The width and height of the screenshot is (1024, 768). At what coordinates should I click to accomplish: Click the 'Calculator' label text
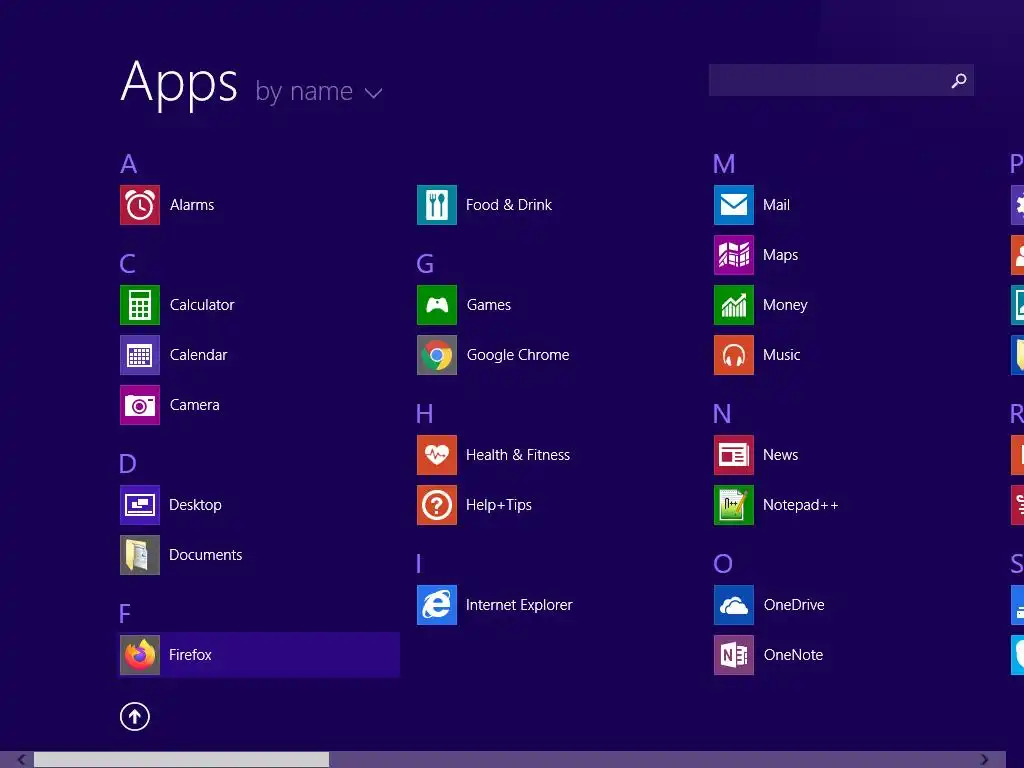[x=202, y=305]
